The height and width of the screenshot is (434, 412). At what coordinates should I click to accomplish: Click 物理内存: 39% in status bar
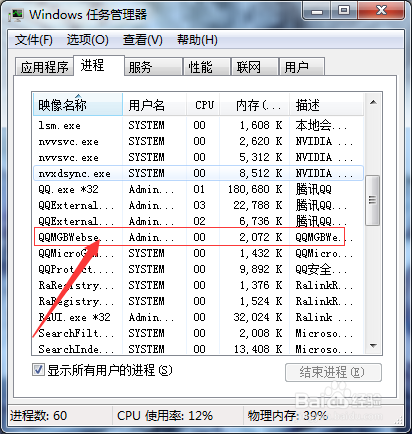coord(287,416)
